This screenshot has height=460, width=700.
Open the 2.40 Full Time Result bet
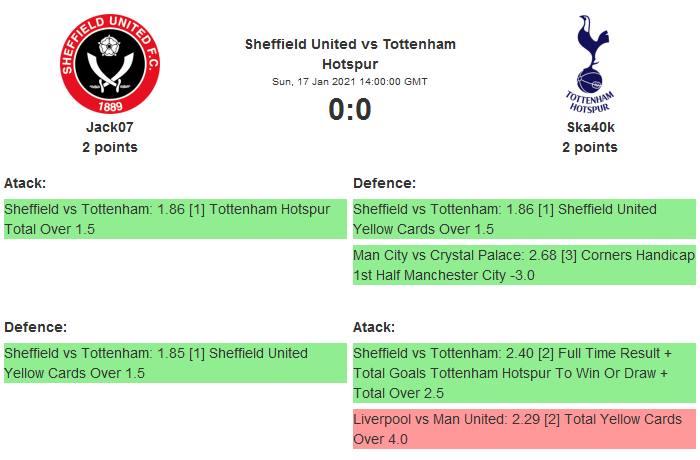(523, 373)
